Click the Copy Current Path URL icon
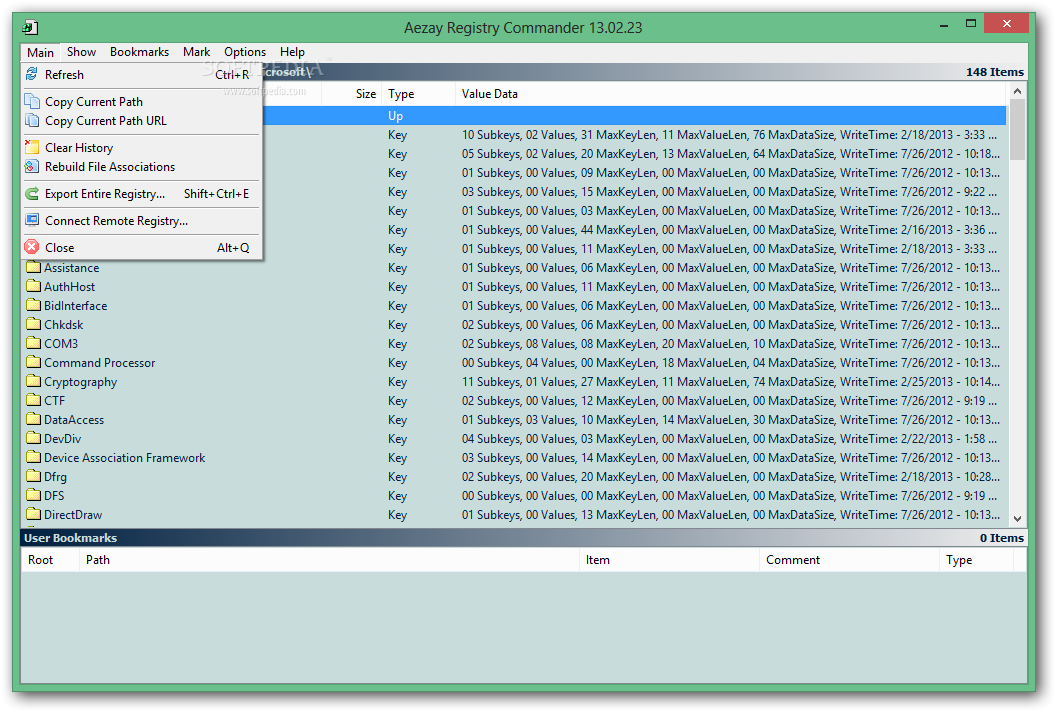This screenshot has width=1056, height=712. coord(32,121)
